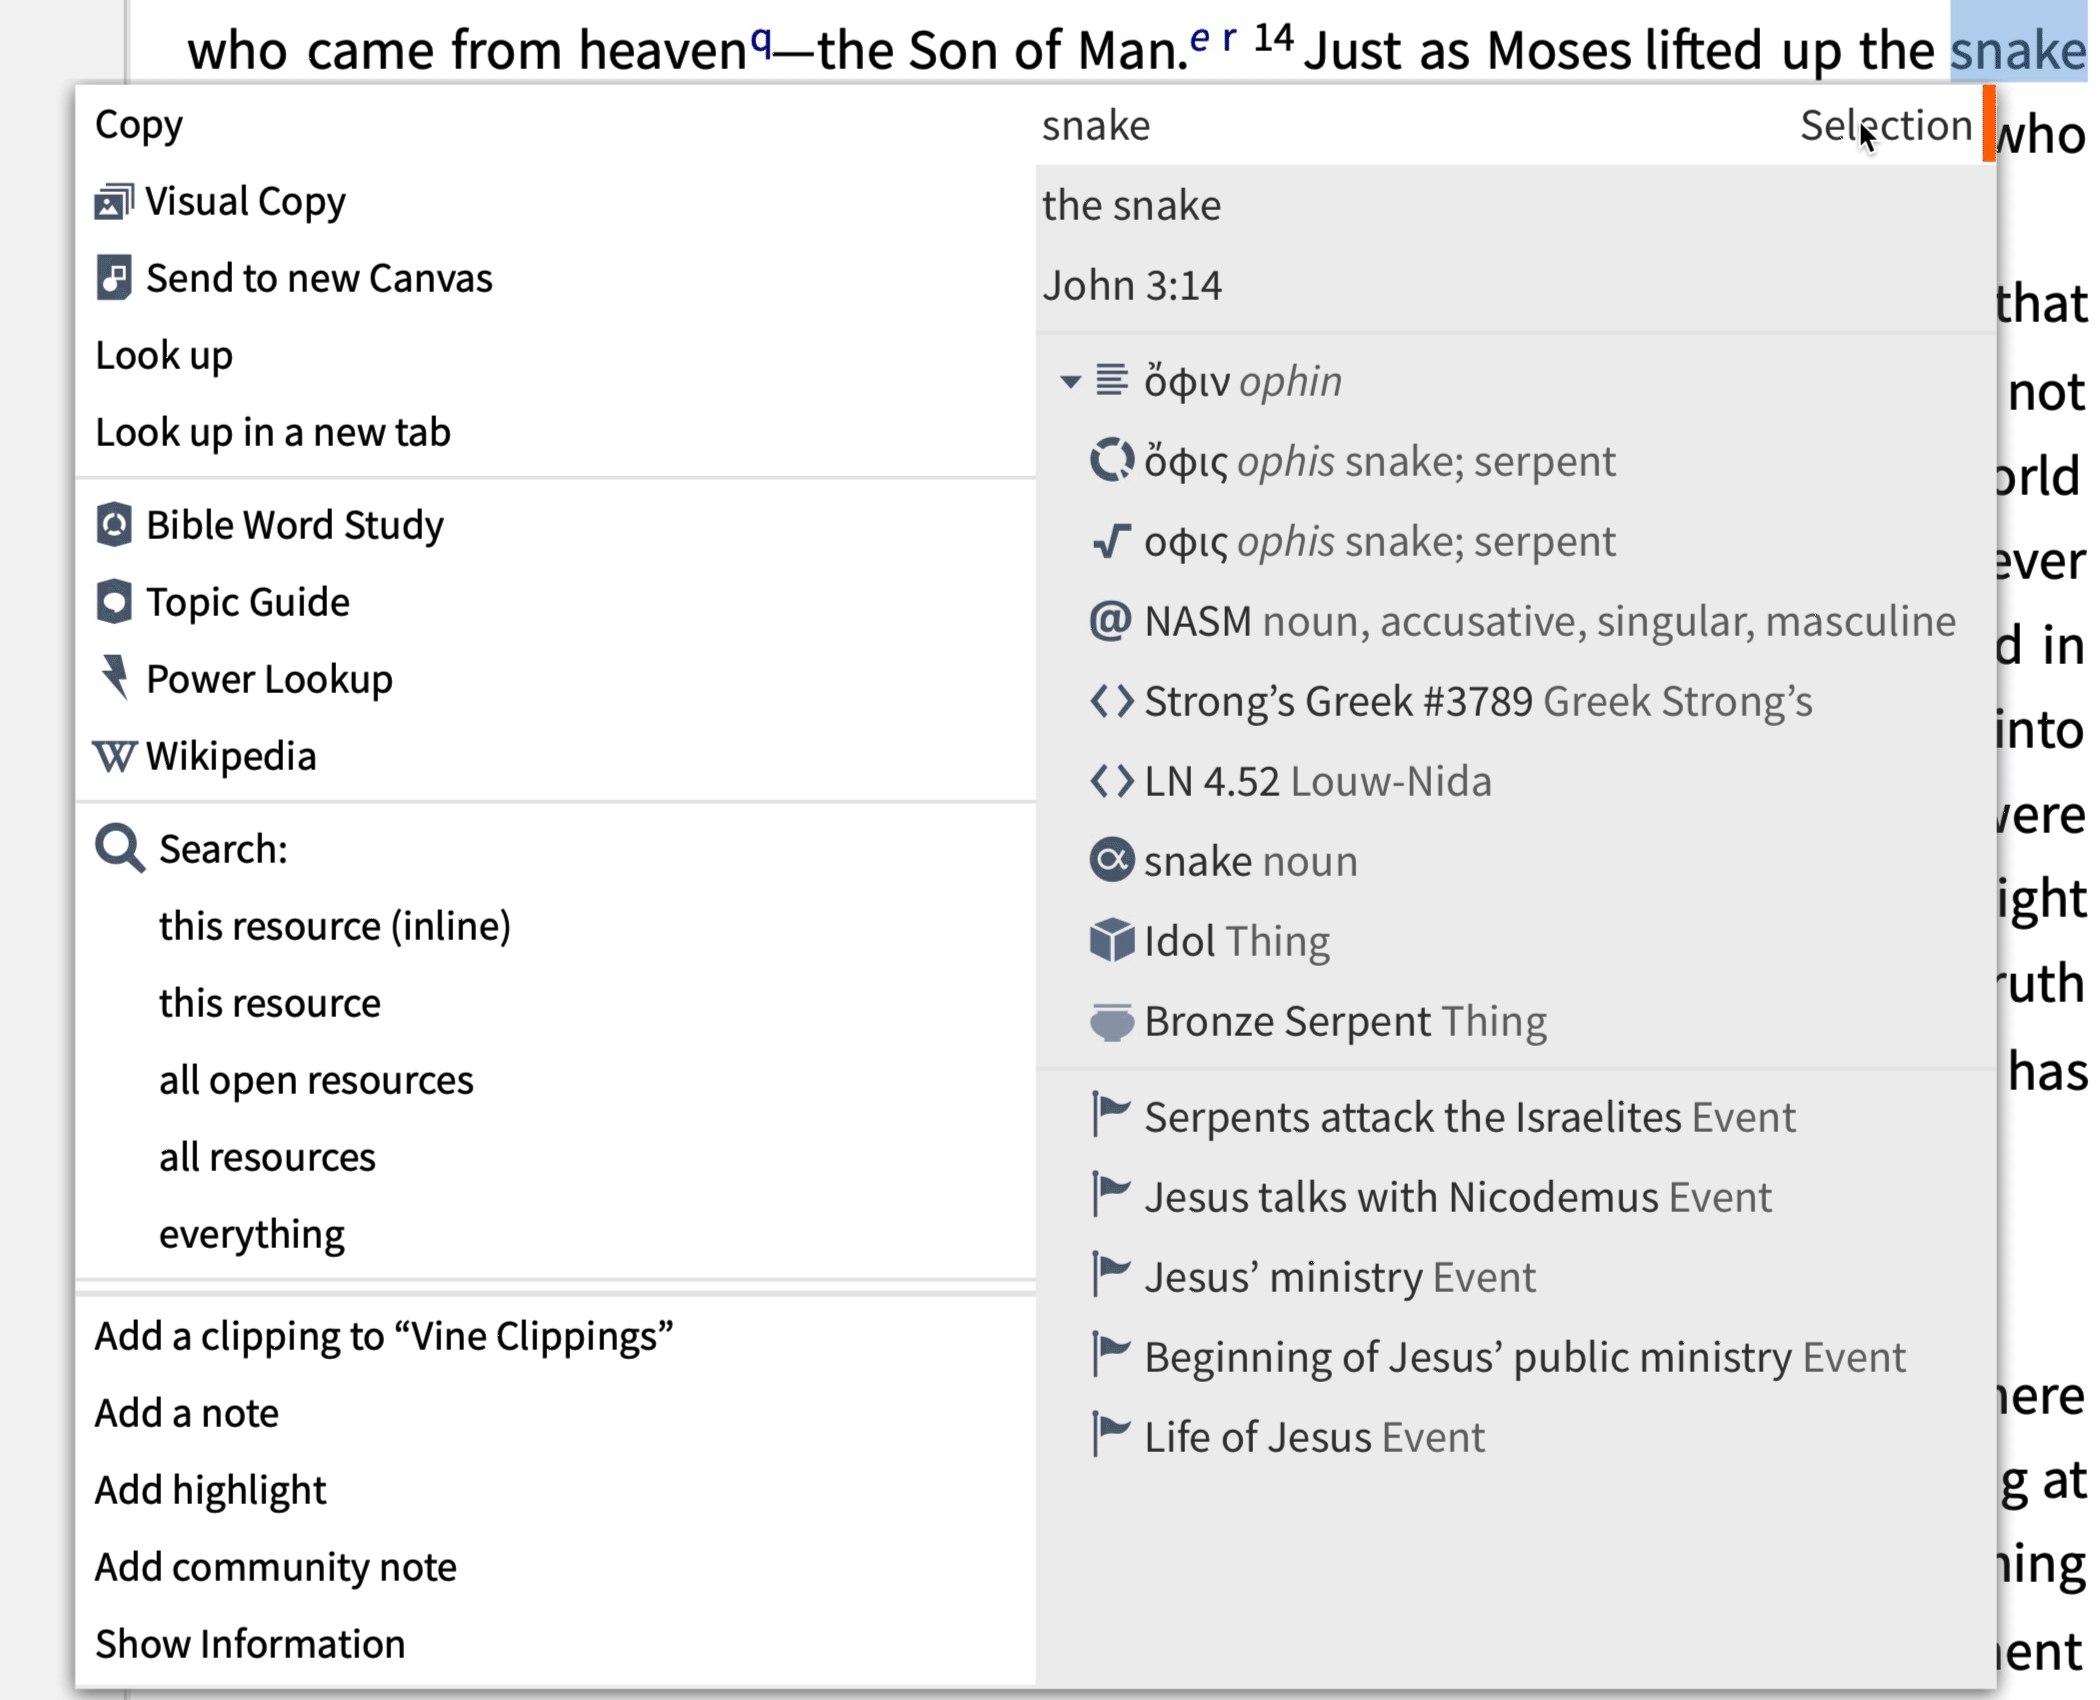Click Add highlight option
This screenshot has height=1700, width=2100.
pos(210,1490)
